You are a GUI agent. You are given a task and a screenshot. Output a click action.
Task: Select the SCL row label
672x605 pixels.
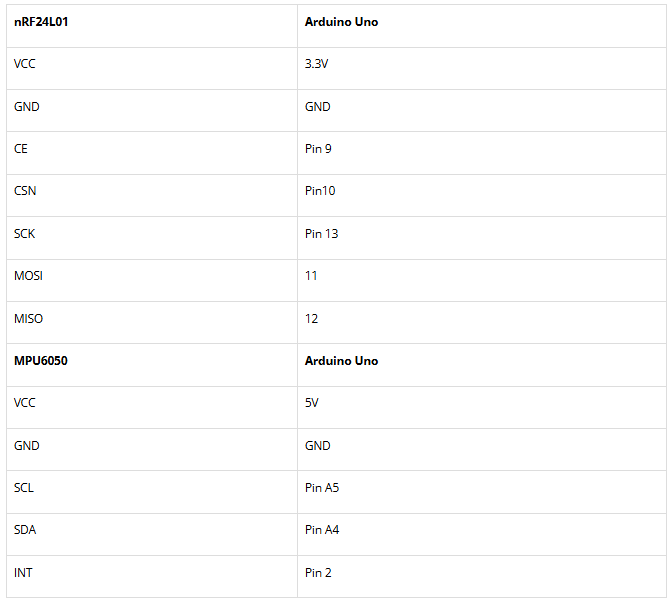point(24,488)
